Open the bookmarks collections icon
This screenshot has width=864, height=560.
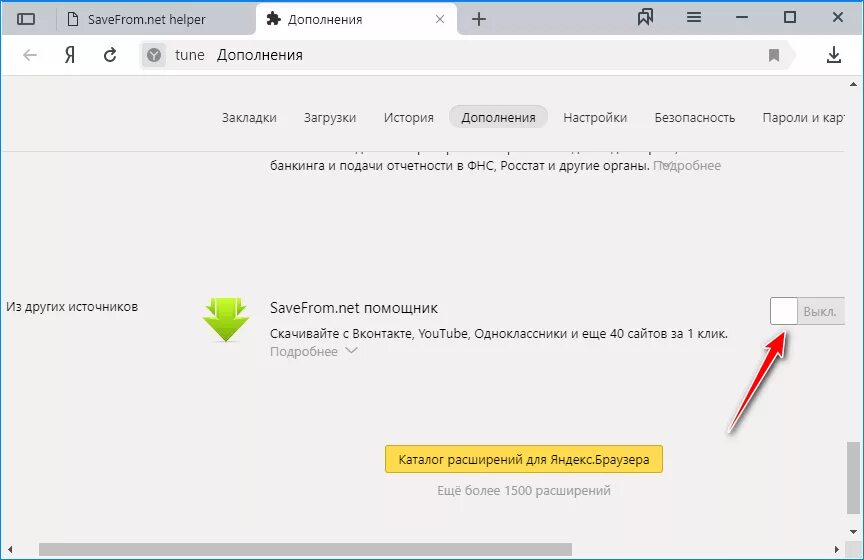tap(645, 18)
